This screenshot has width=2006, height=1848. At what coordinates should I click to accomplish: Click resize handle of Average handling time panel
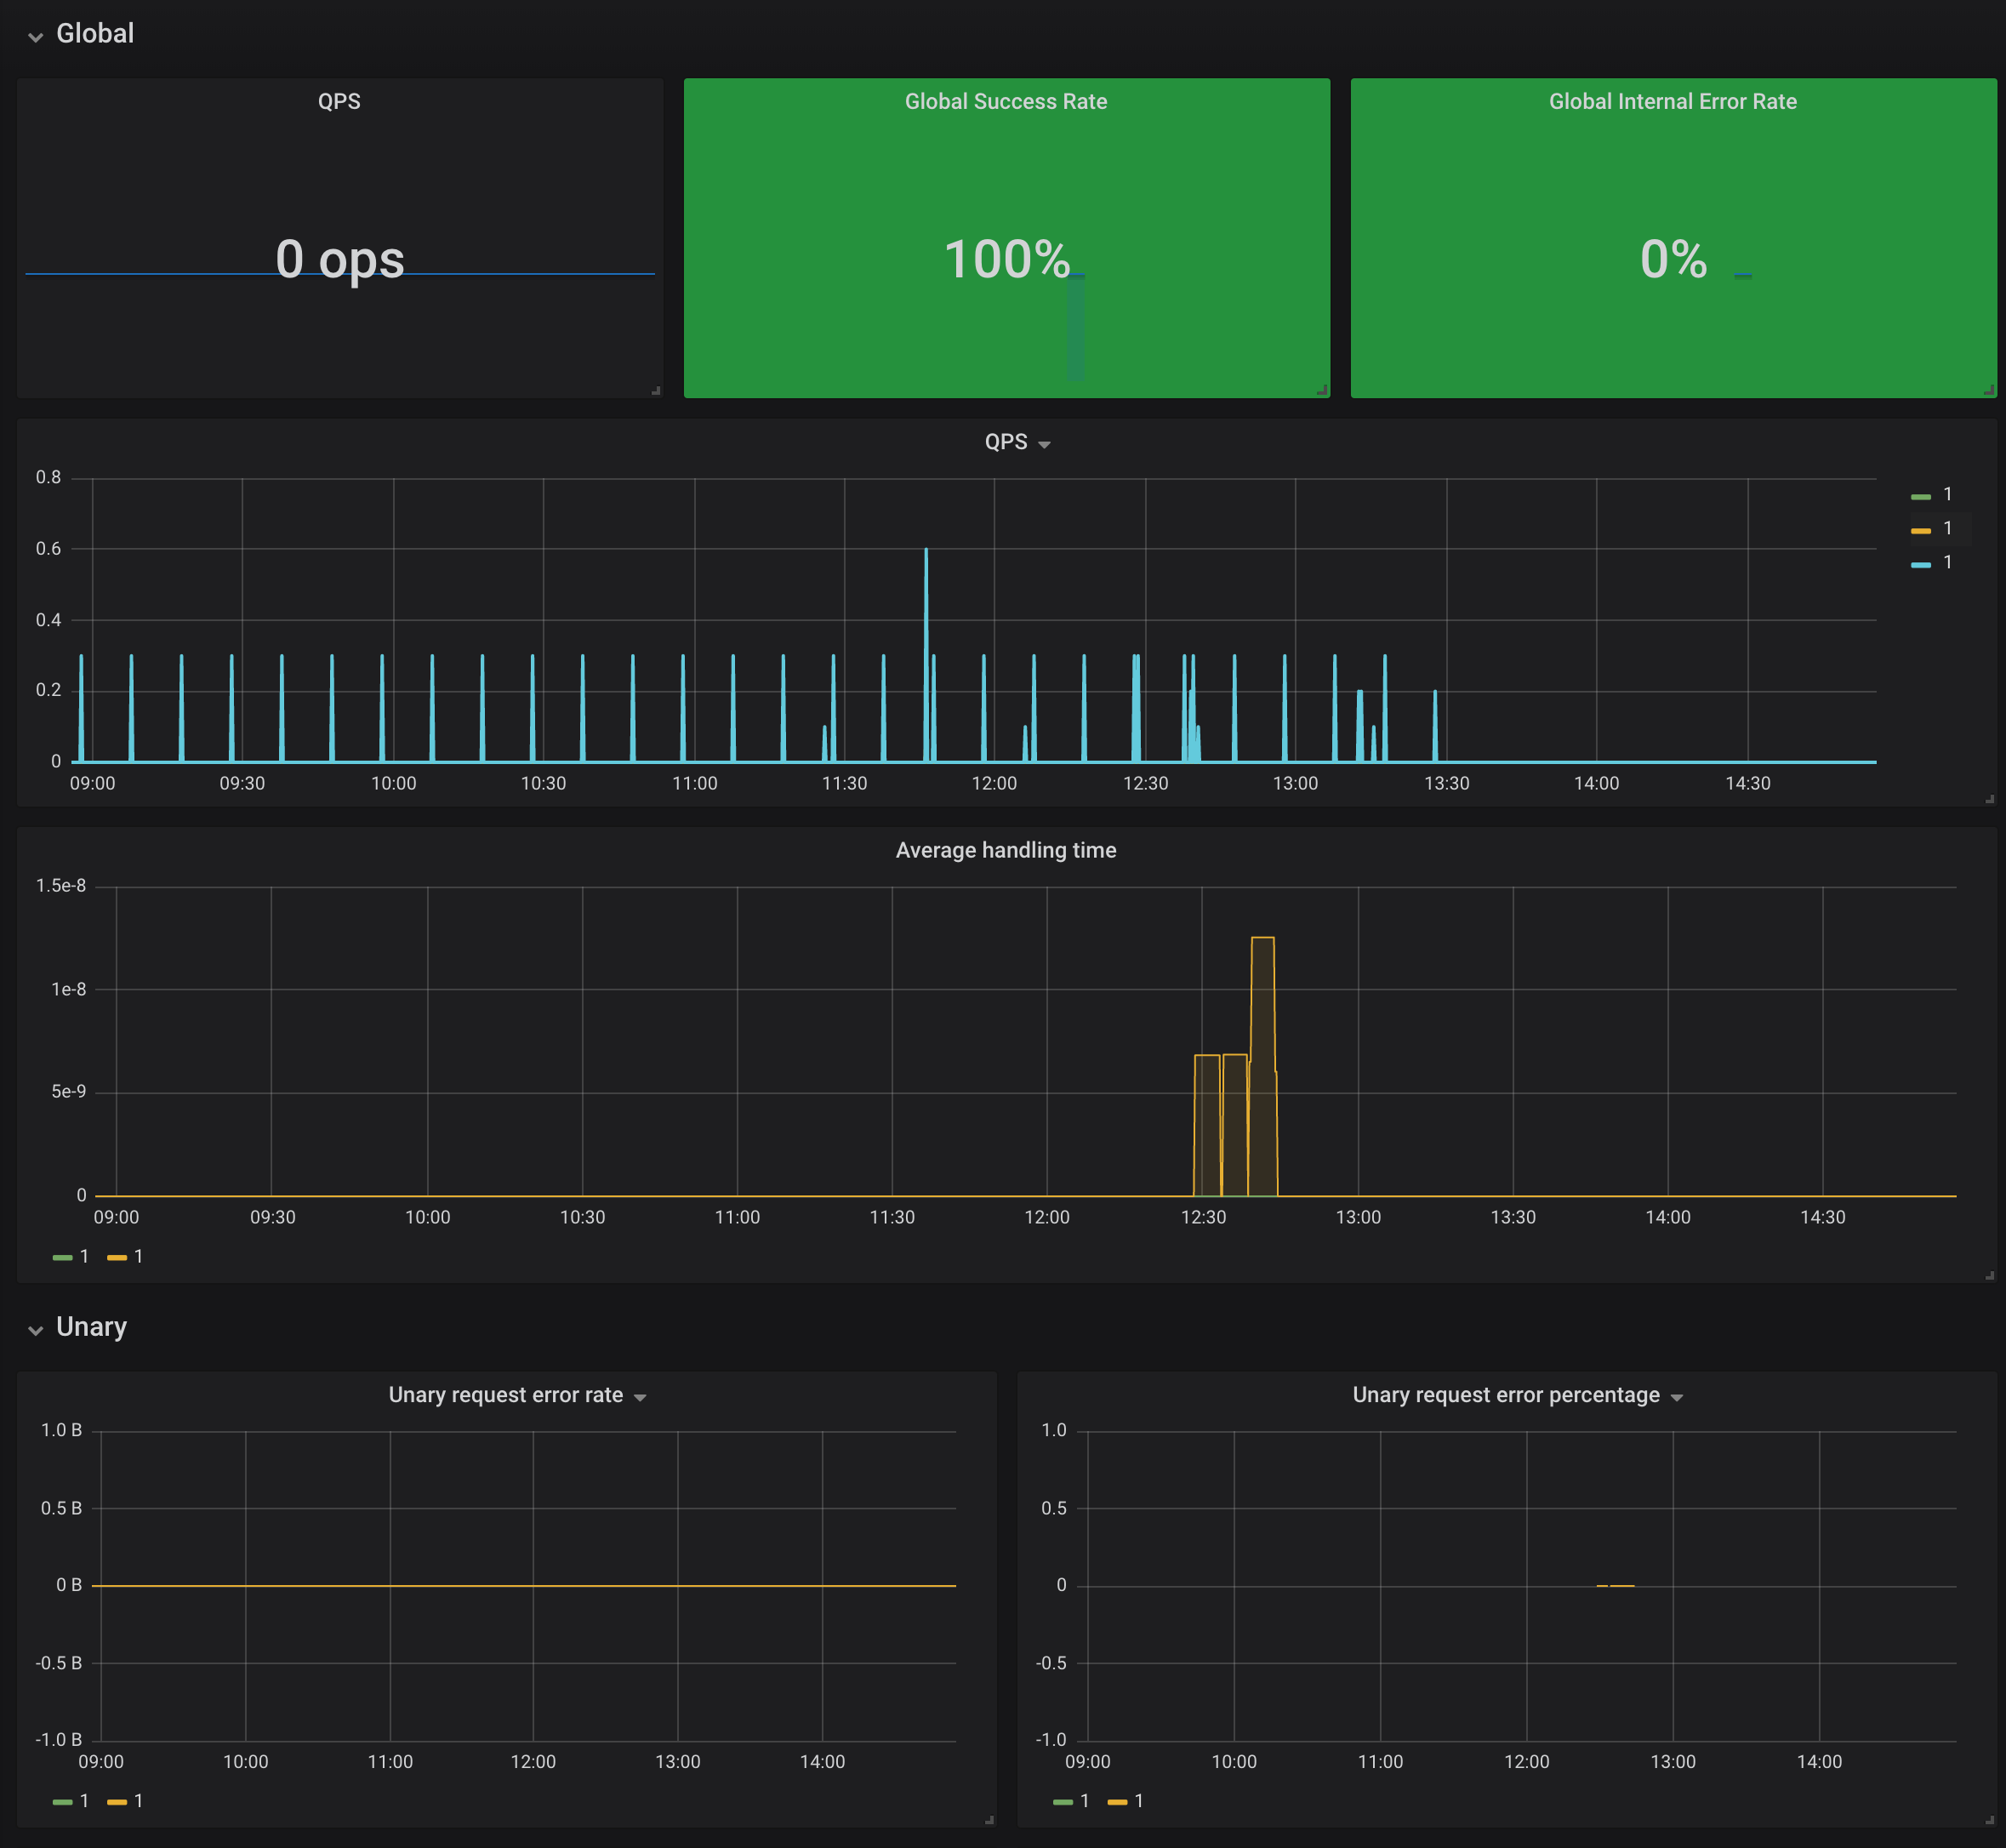point(1989,1275)
